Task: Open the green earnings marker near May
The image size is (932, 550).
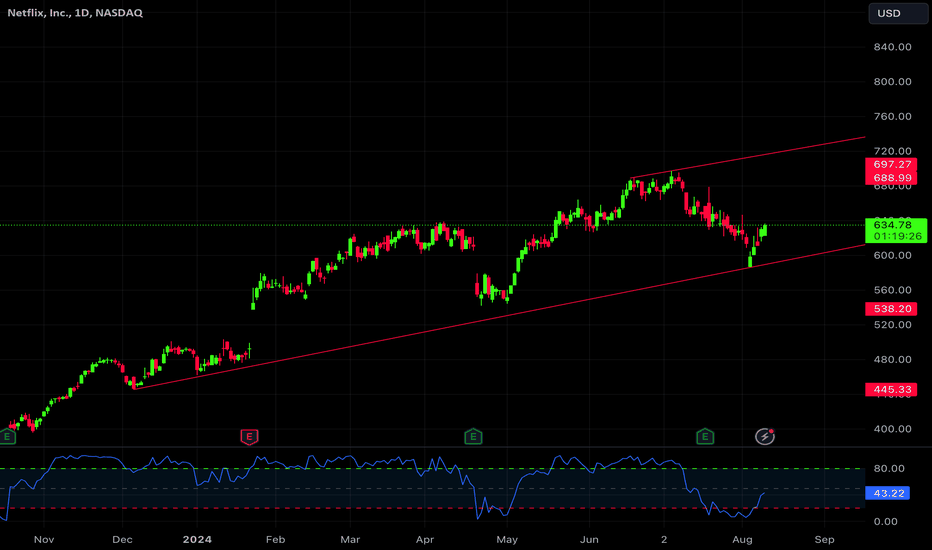Action: pos(473,437)
